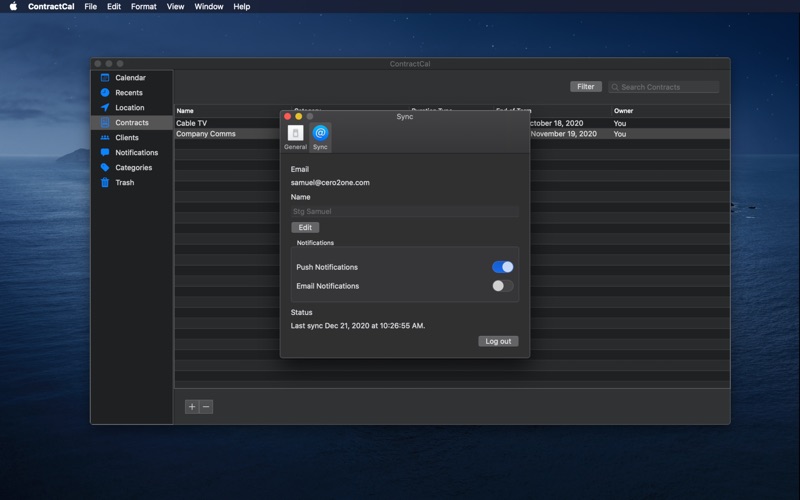Close the Sync preferences window
800x500 pixels.
tap(288, 116)
